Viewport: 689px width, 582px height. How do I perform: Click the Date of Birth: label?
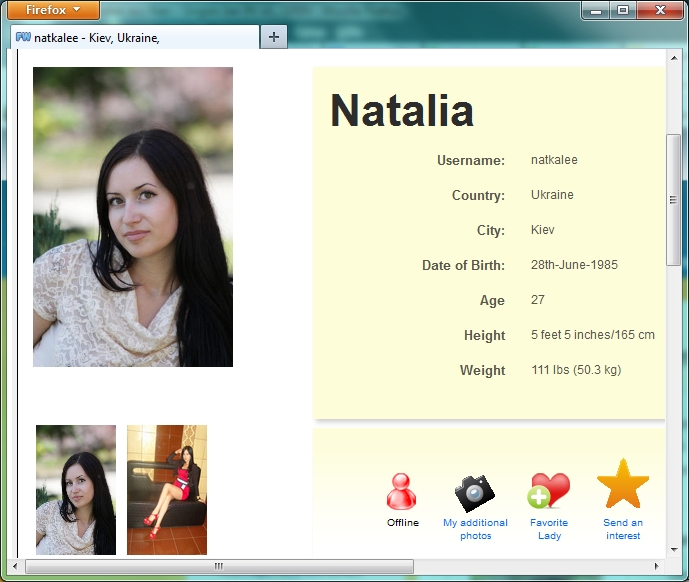tap(463, 266)
